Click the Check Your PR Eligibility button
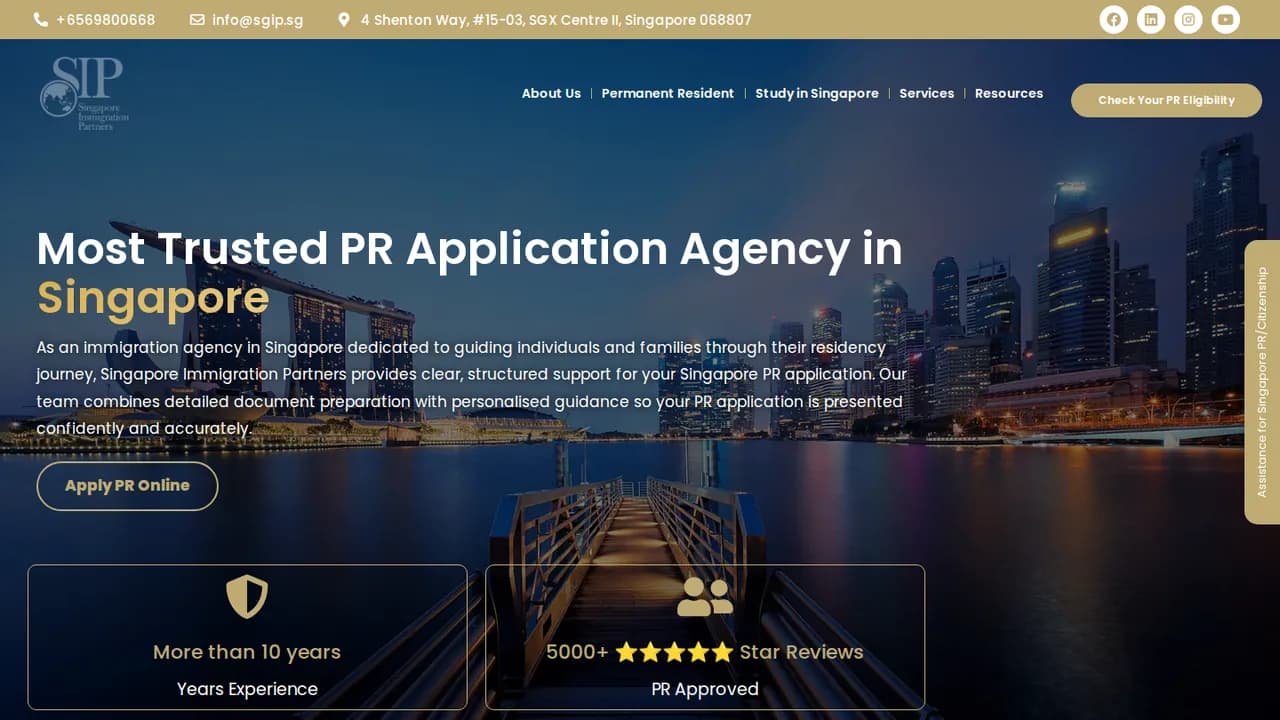Viewport: 1280px width, 720px height. (x=1166, y=100)
